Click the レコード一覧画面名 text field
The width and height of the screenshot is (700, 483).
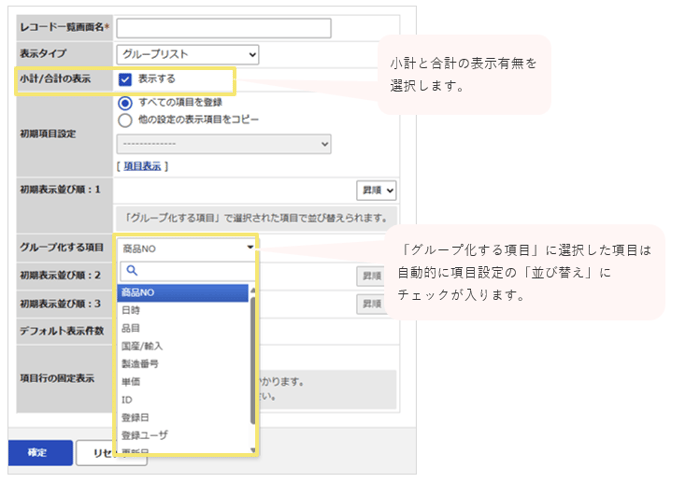(x=224, y=28)
